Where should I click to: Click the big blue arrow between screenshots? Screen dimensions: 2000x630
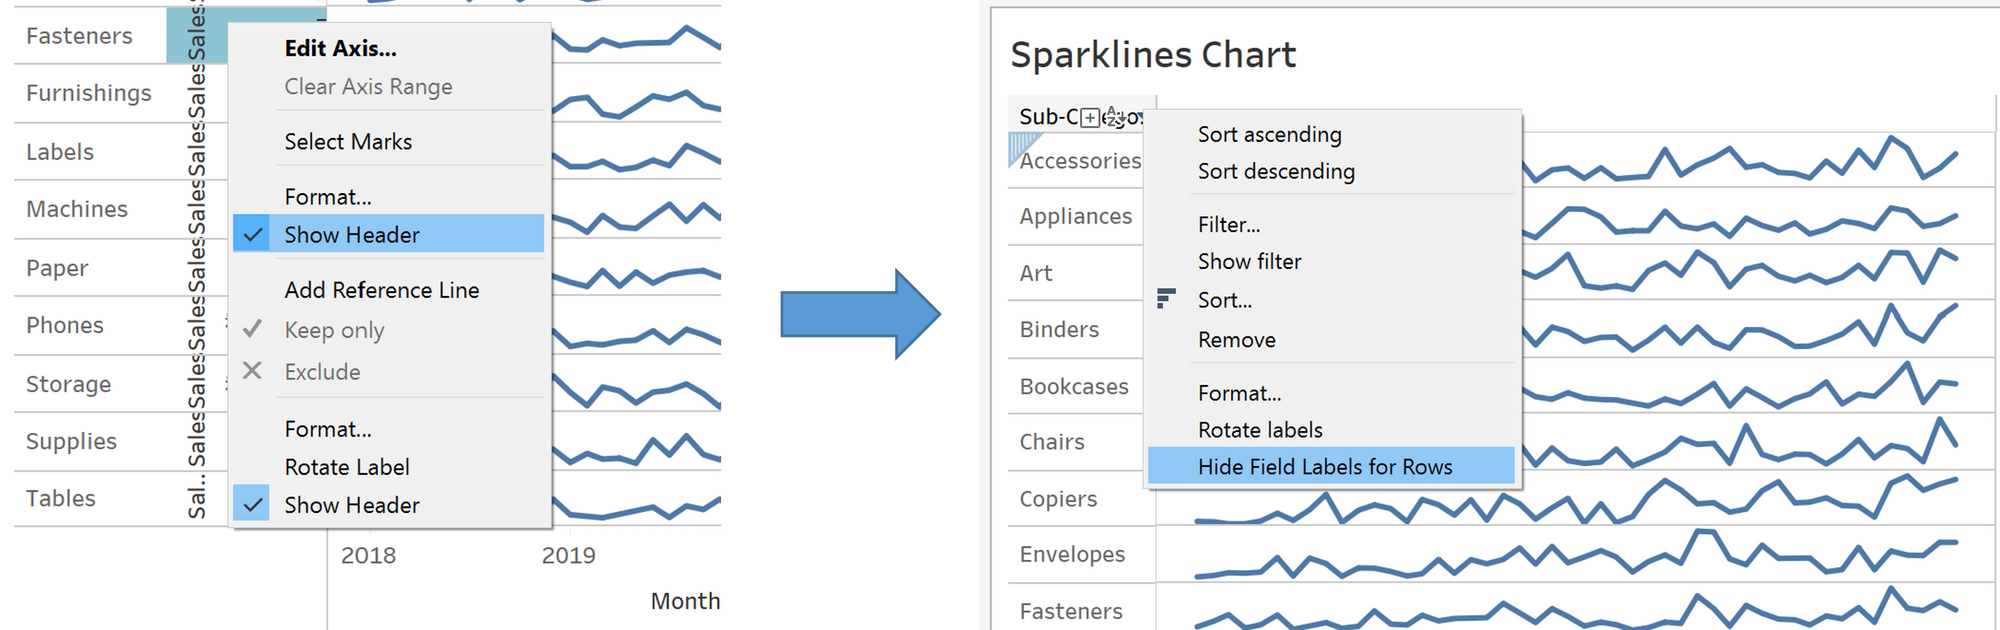(860, 314)
